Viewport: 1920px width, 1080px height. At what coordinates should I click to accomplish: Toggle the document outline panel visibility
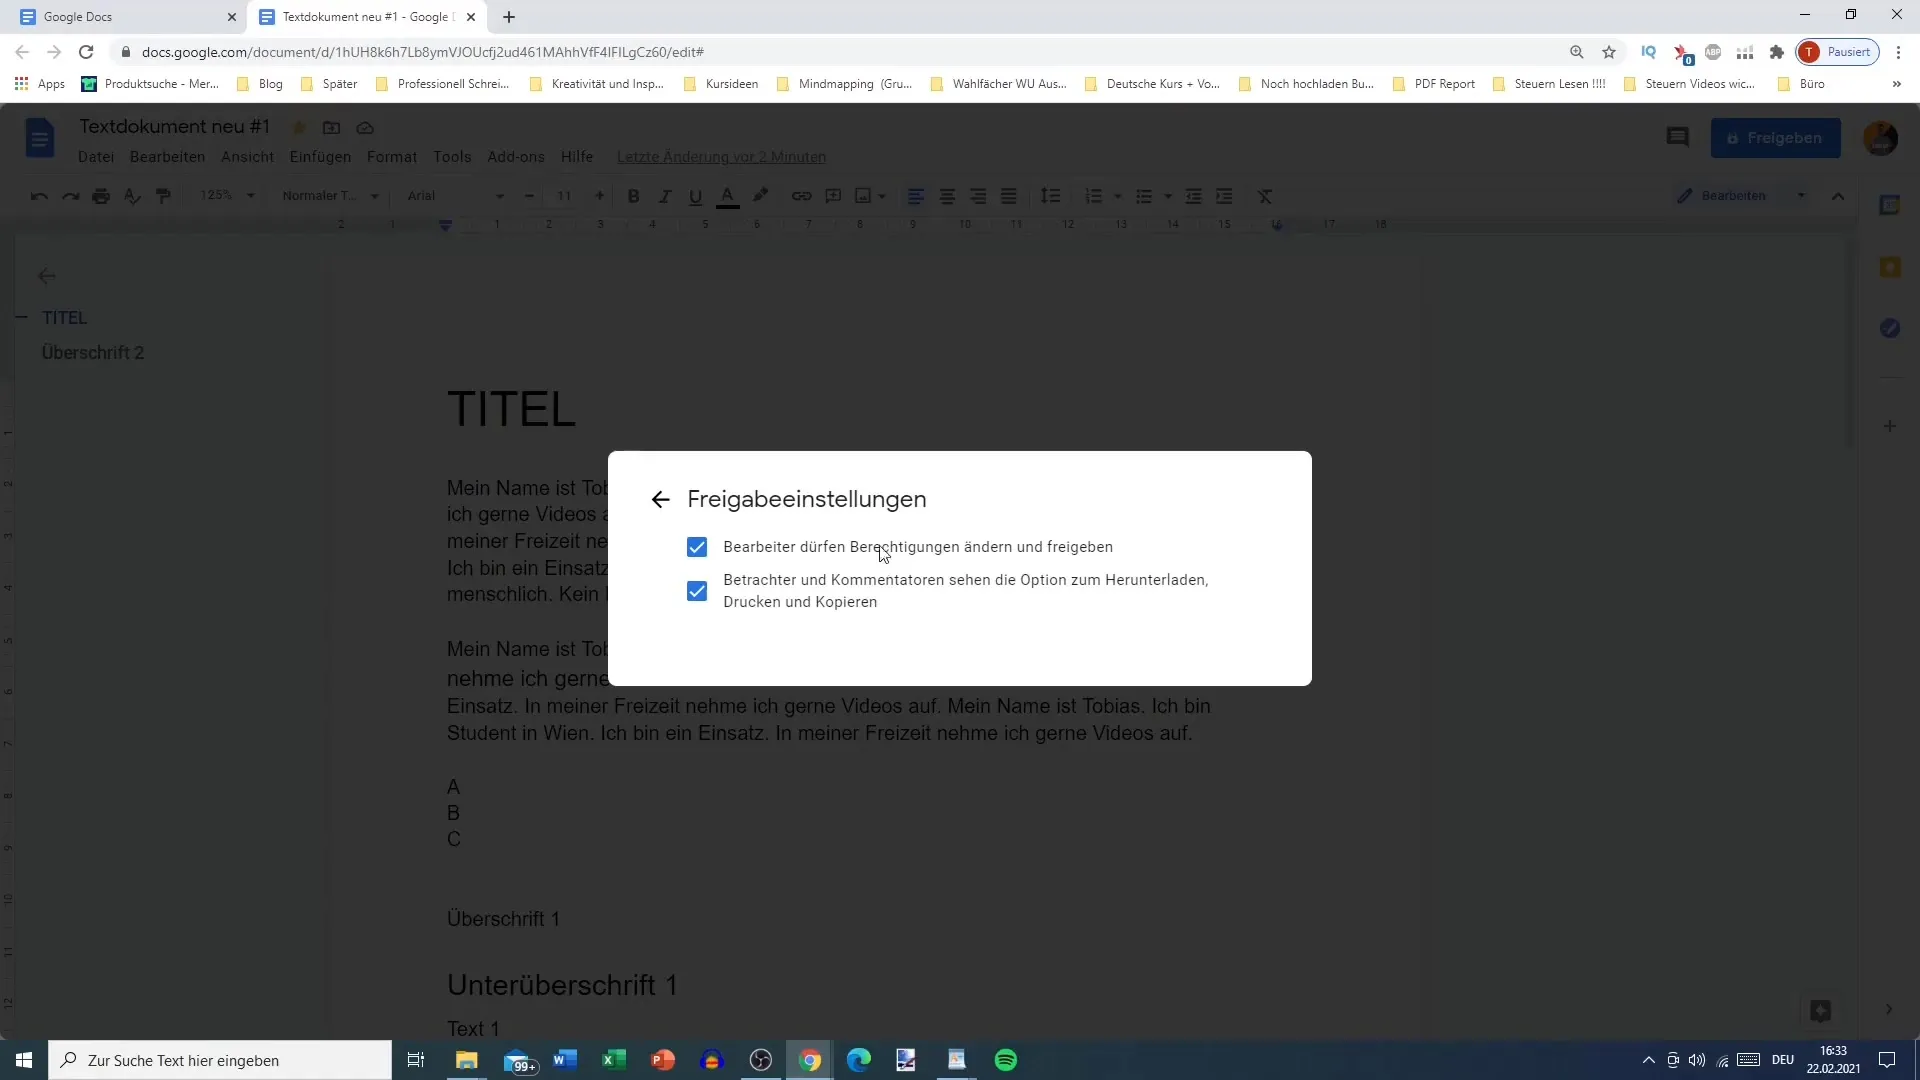46,276
